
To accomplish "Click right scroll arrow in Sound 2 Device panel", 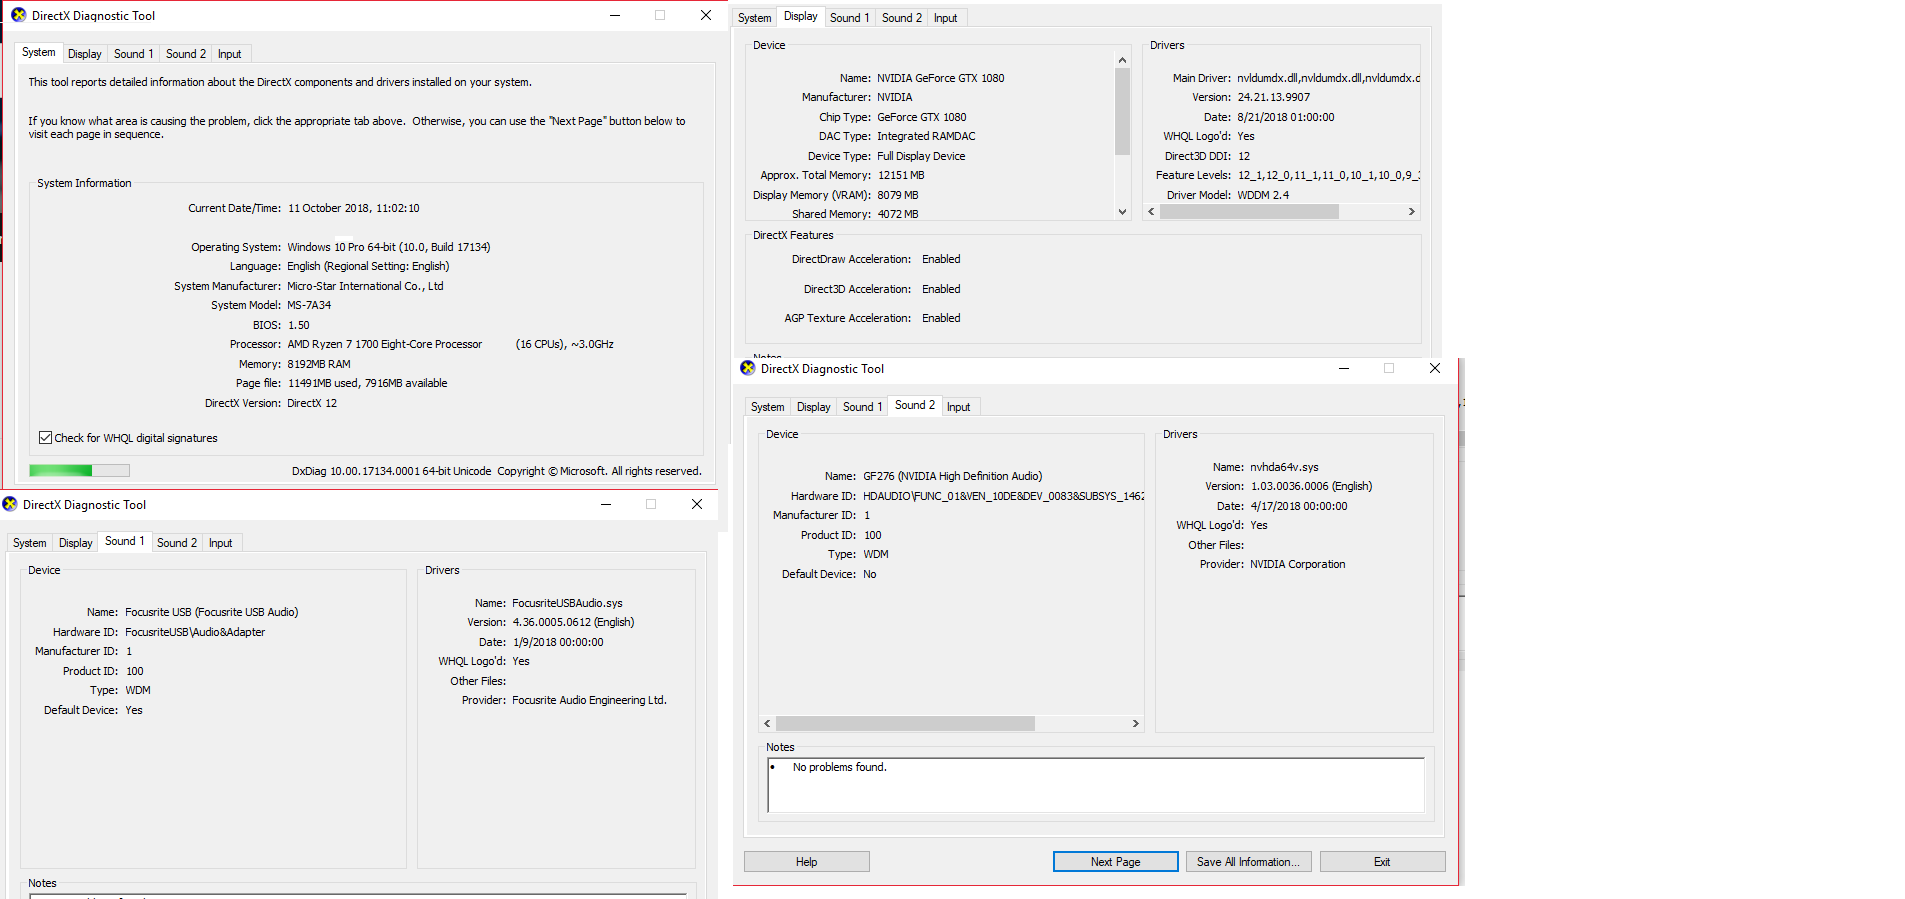I will [1135, 724].
